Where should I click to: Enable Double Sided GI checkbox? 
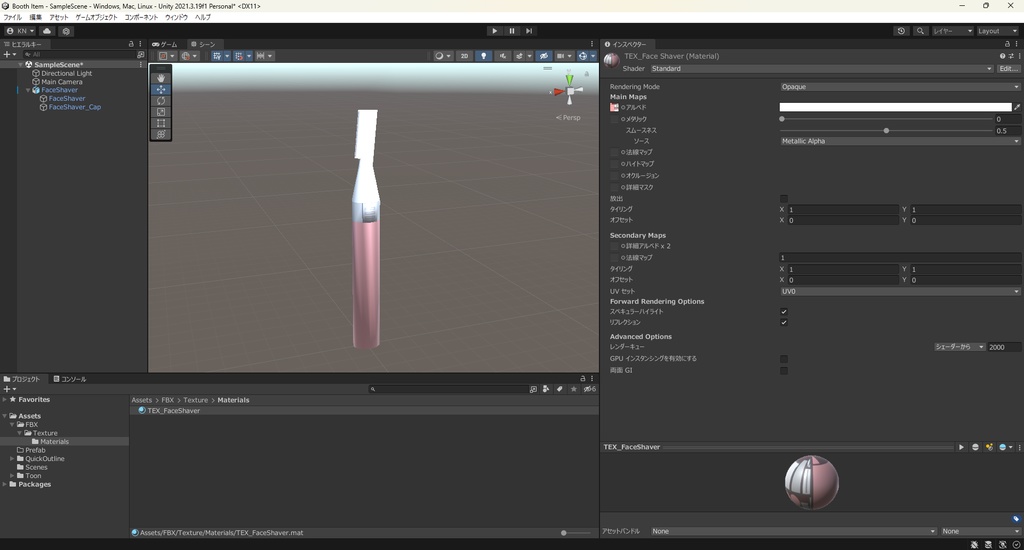(784, 370)
